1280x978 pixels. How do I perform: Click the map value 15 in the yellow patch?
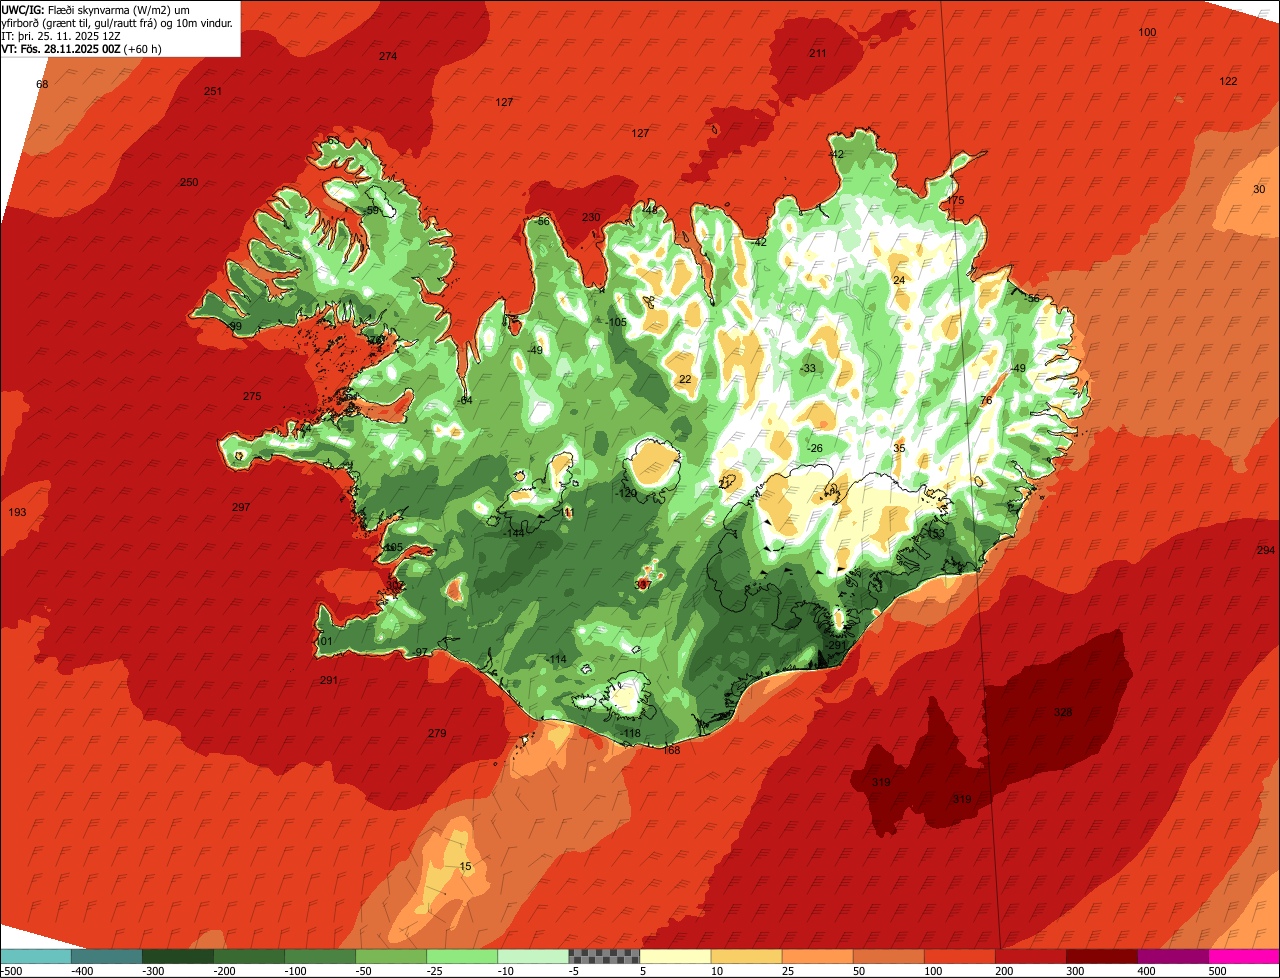click(465, 866)
